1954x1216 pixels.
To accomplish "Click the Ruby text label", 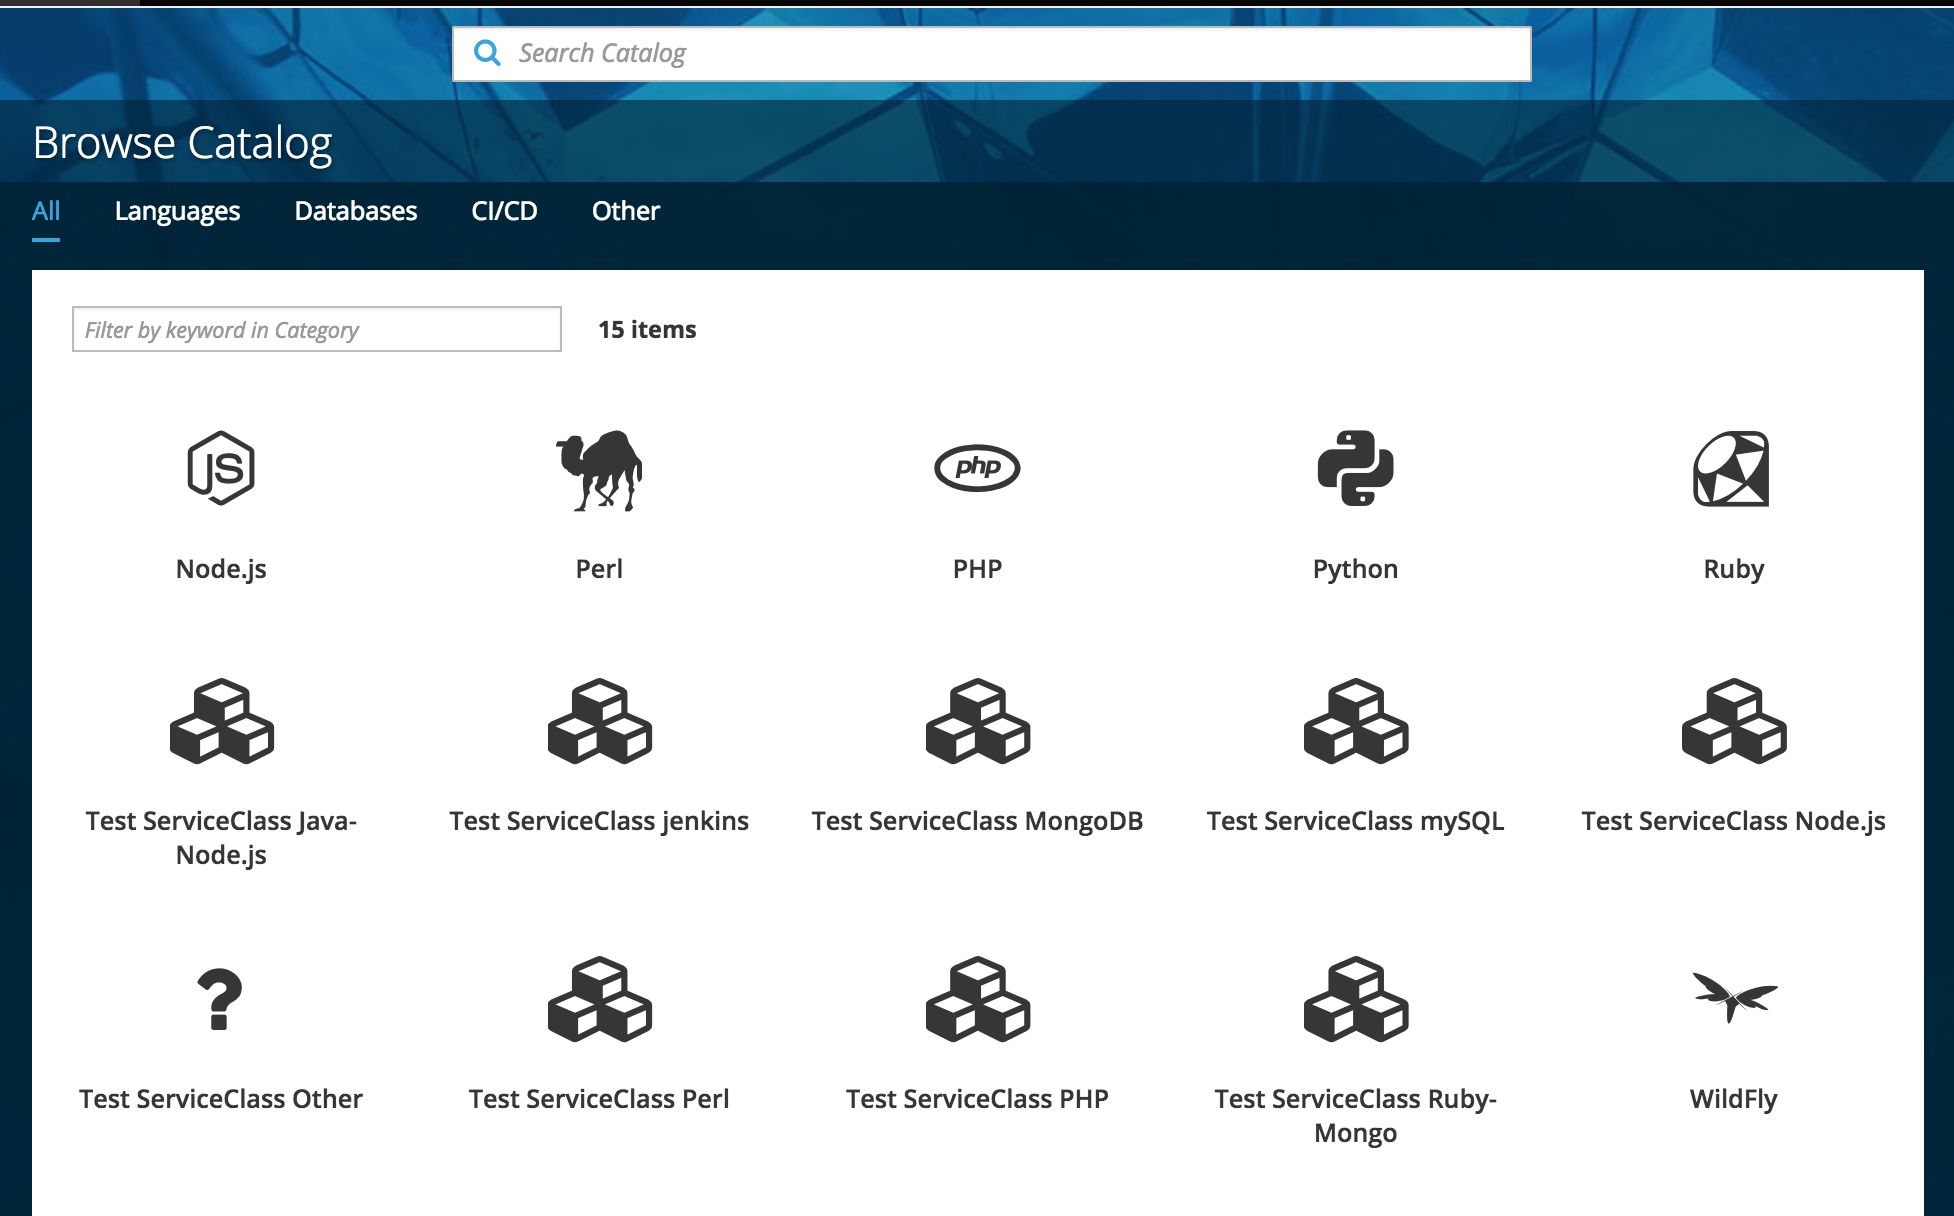I will click(1733, 569).
